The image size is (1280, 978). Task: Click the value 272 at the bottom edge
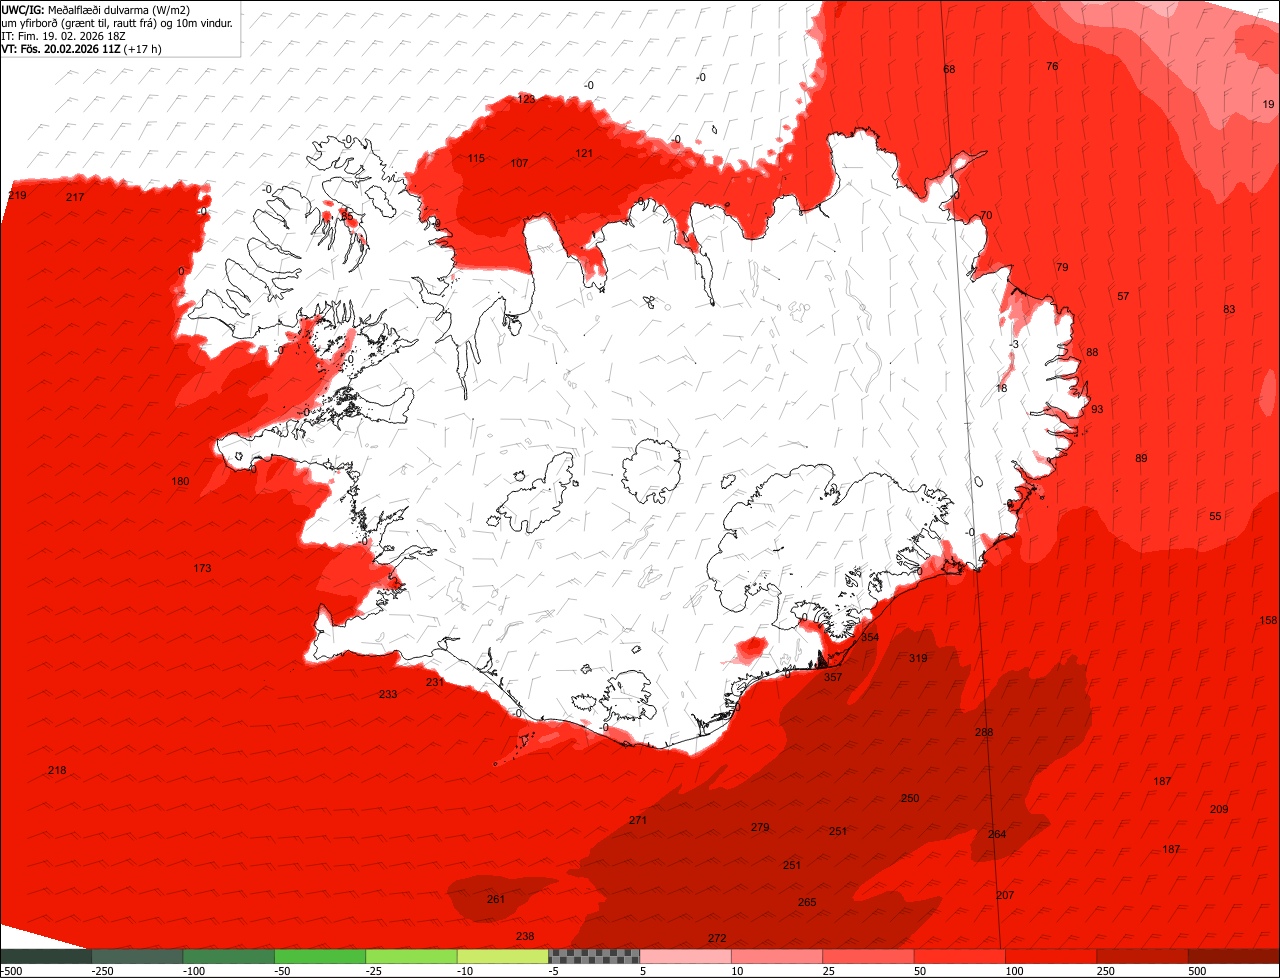717,939
